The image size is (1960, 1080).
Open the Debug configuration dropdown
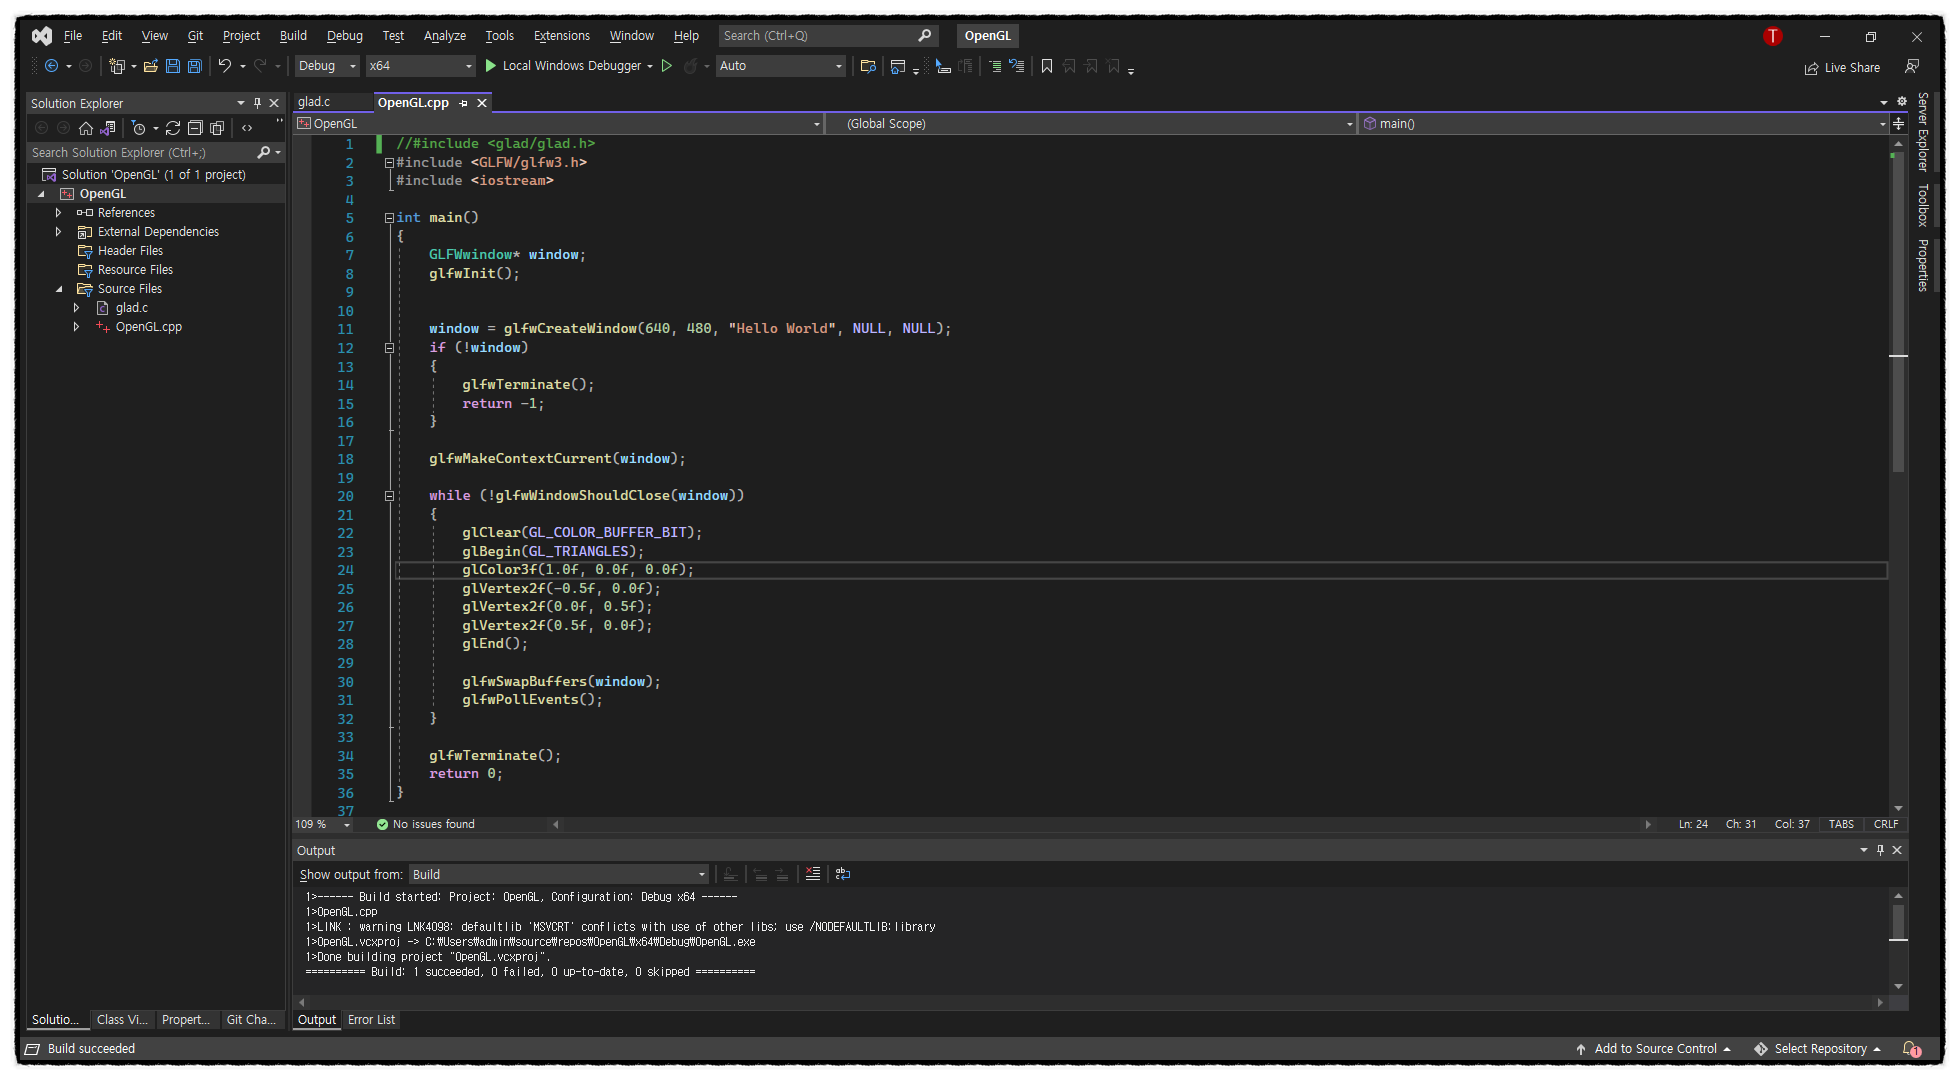327,66
